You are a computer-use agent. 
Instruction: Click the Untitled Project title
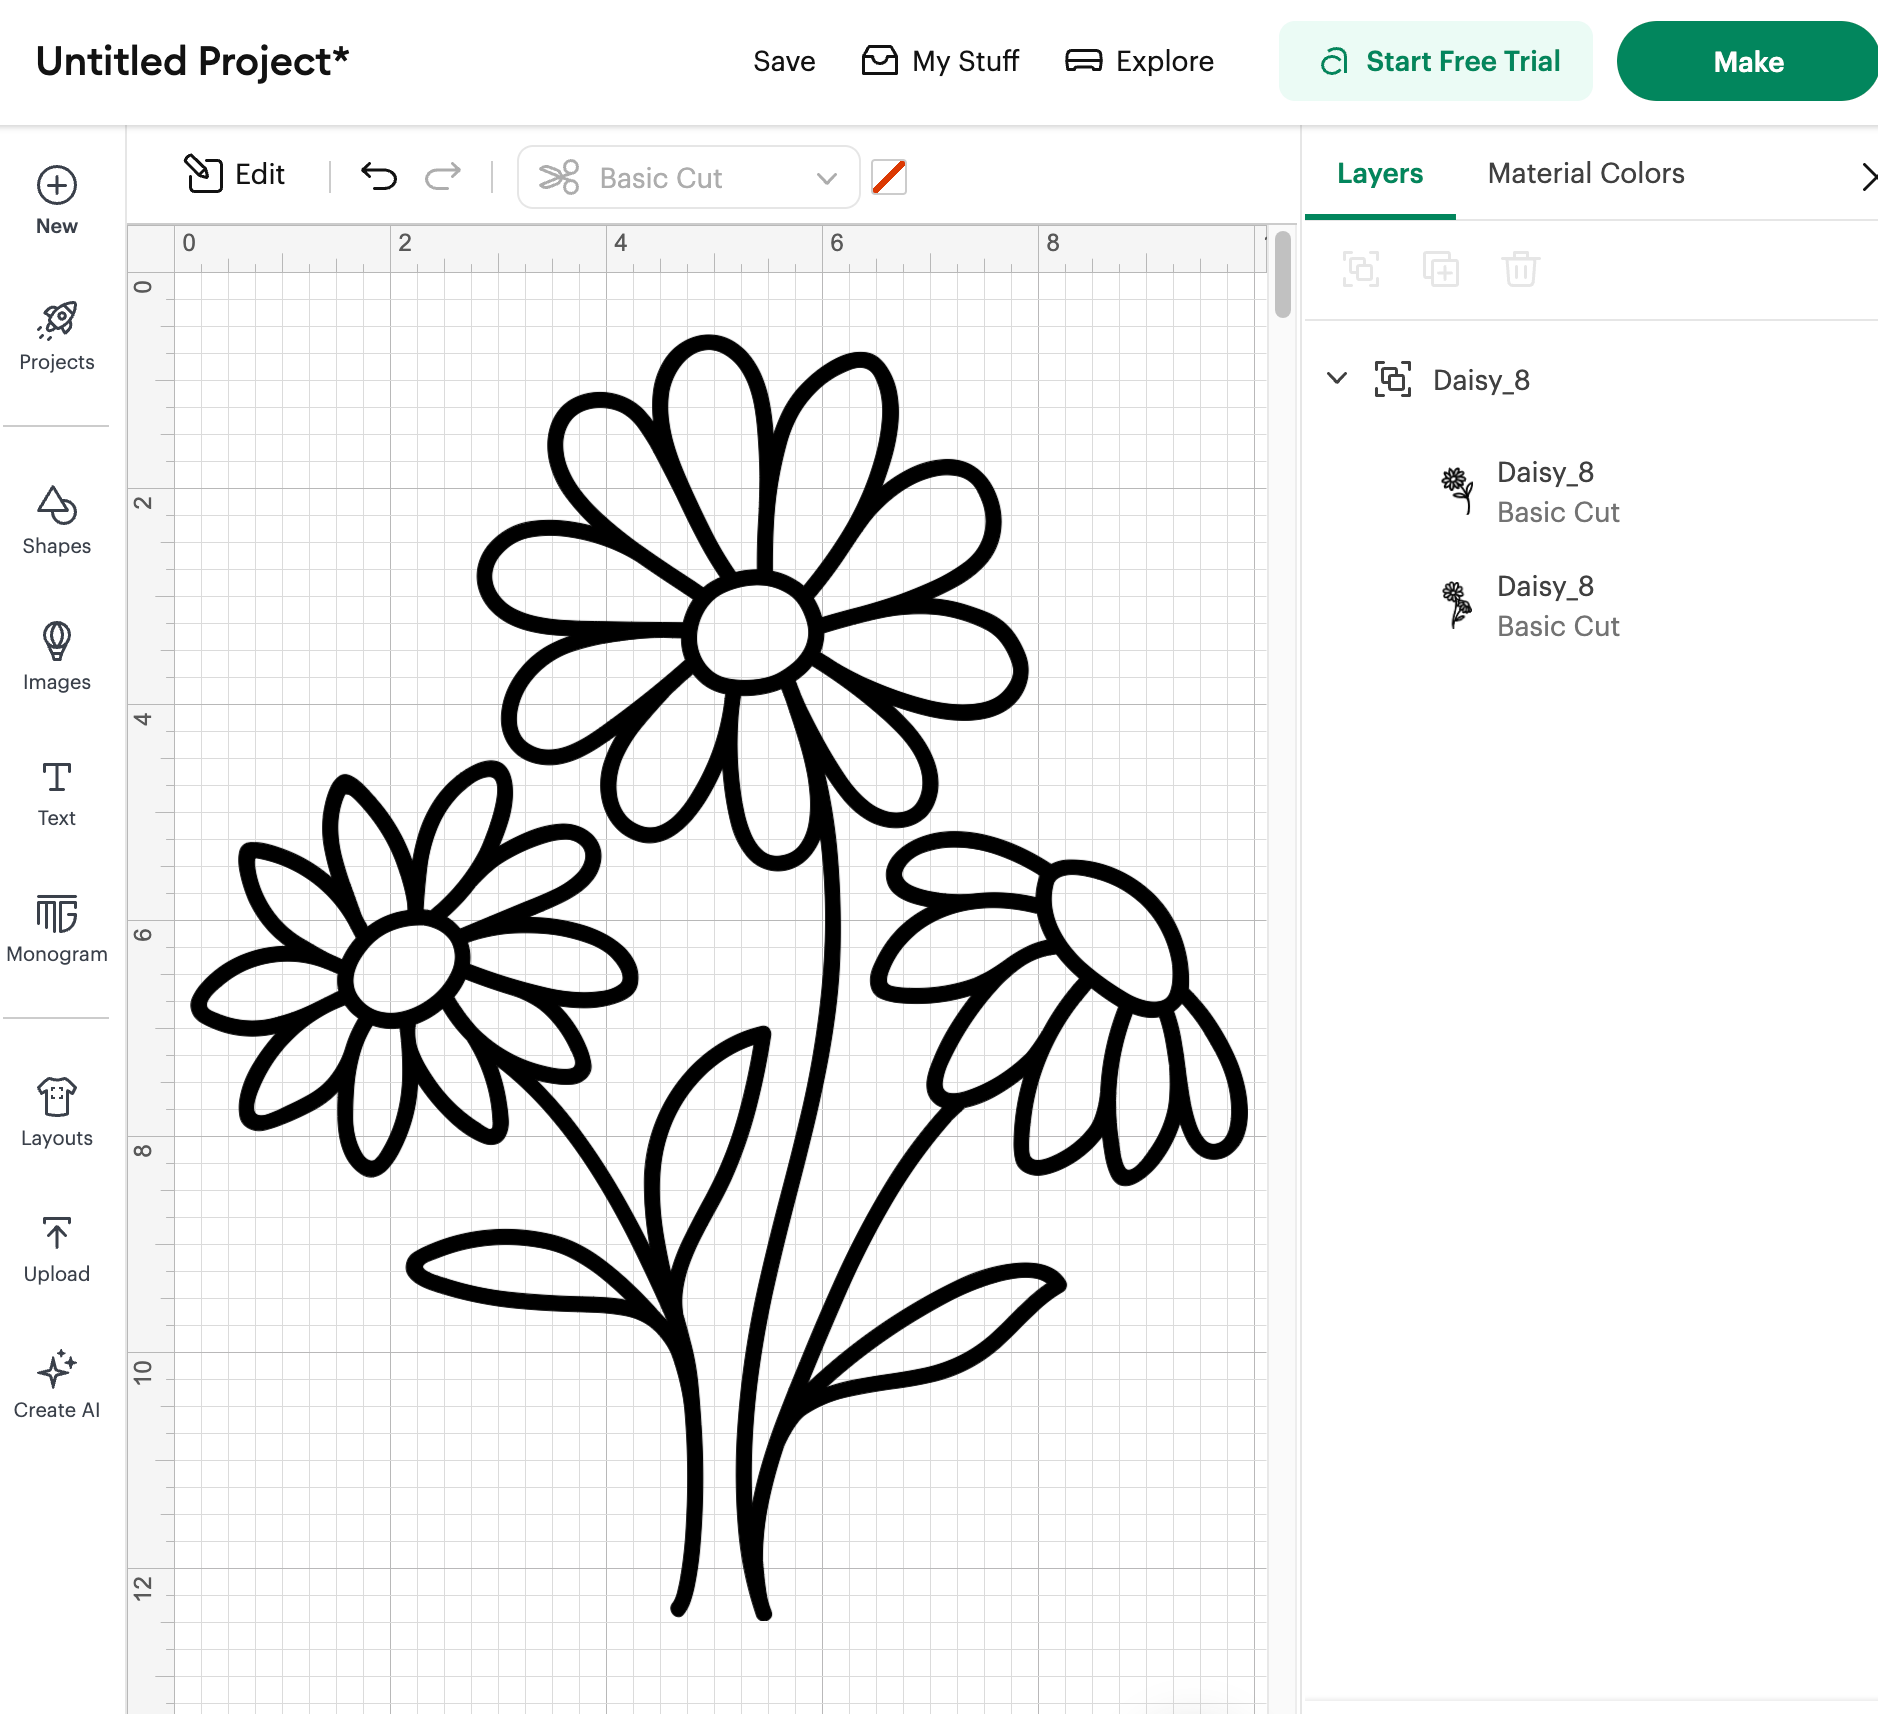[193, 62]
